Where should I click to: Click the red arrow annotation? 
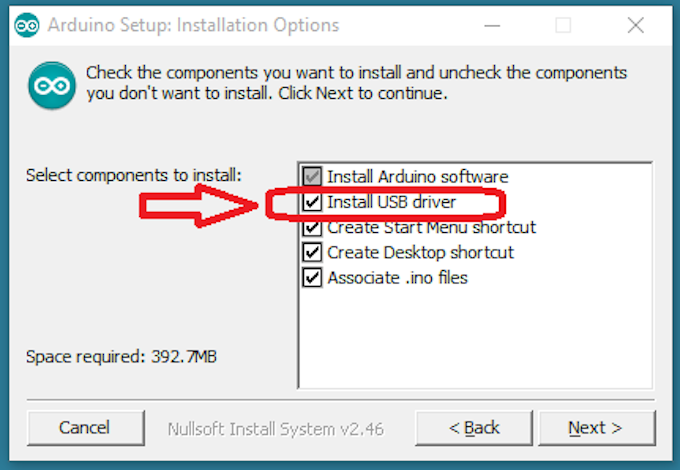(x=200, y=206)
